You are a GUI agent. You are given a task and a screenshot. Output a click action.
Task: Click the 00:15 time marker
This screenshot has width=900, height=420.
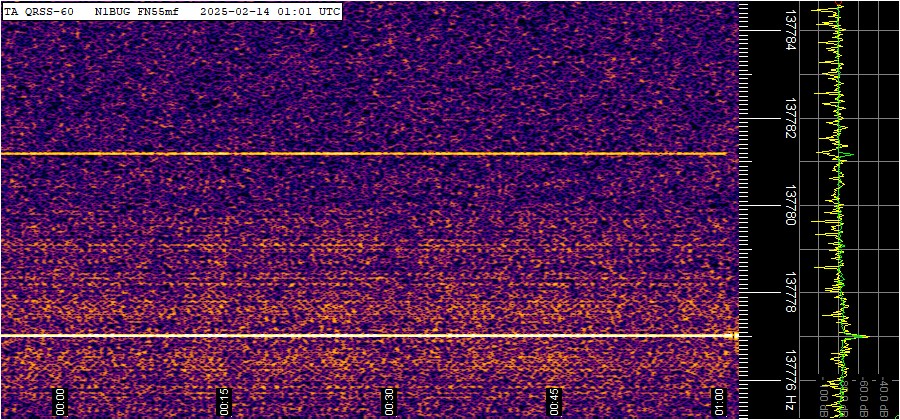tap(225, 401)
